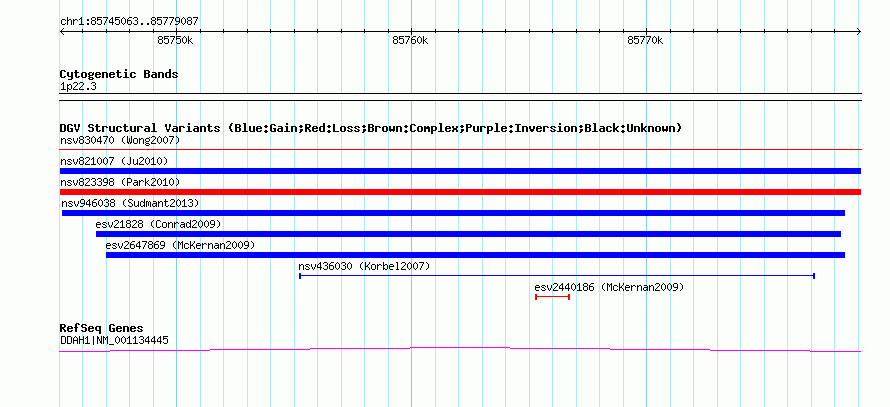Select the blue nsv946038 Sudmant2013 bar
The width and height of the screenshot is (890, 407).
click(454, 213)
